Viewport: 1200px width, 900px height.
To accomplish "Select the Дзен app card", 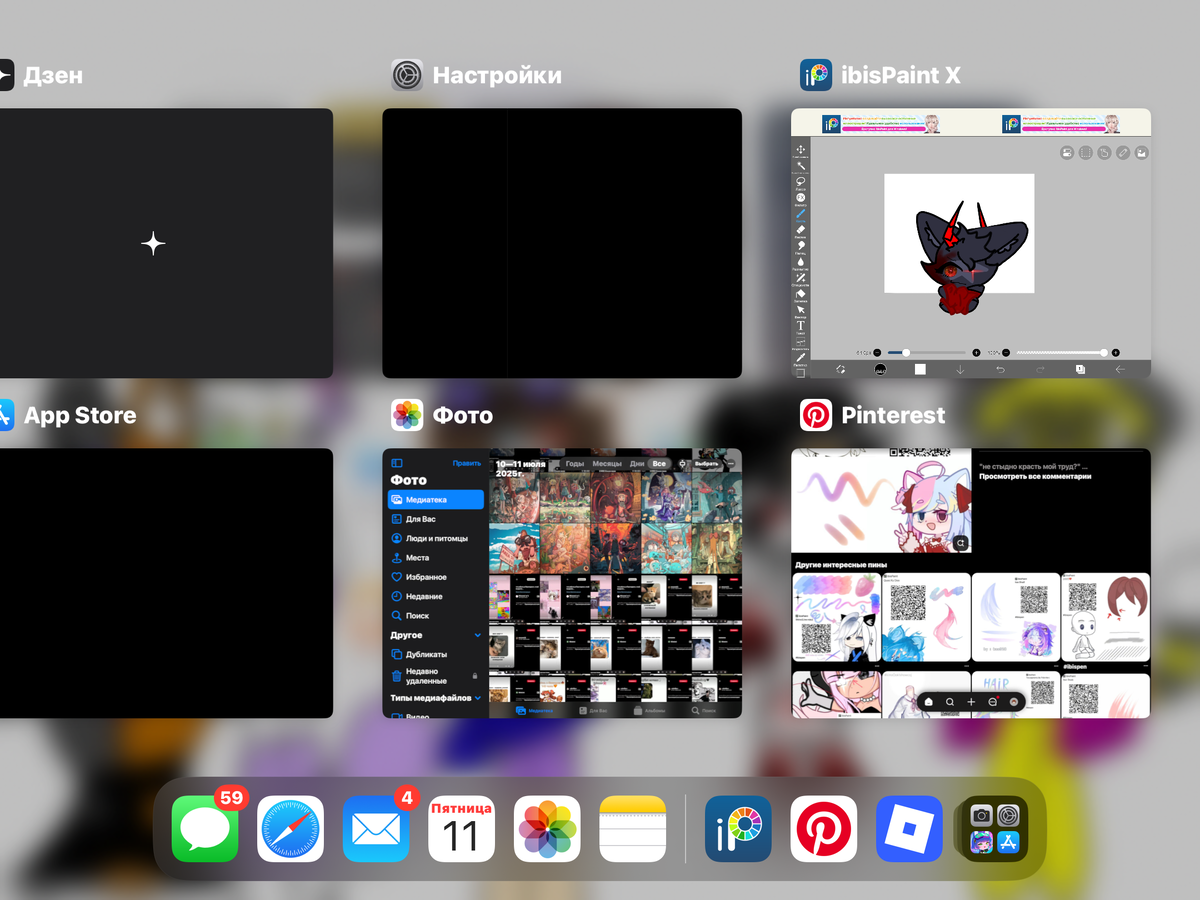I will tap(166, 243).
